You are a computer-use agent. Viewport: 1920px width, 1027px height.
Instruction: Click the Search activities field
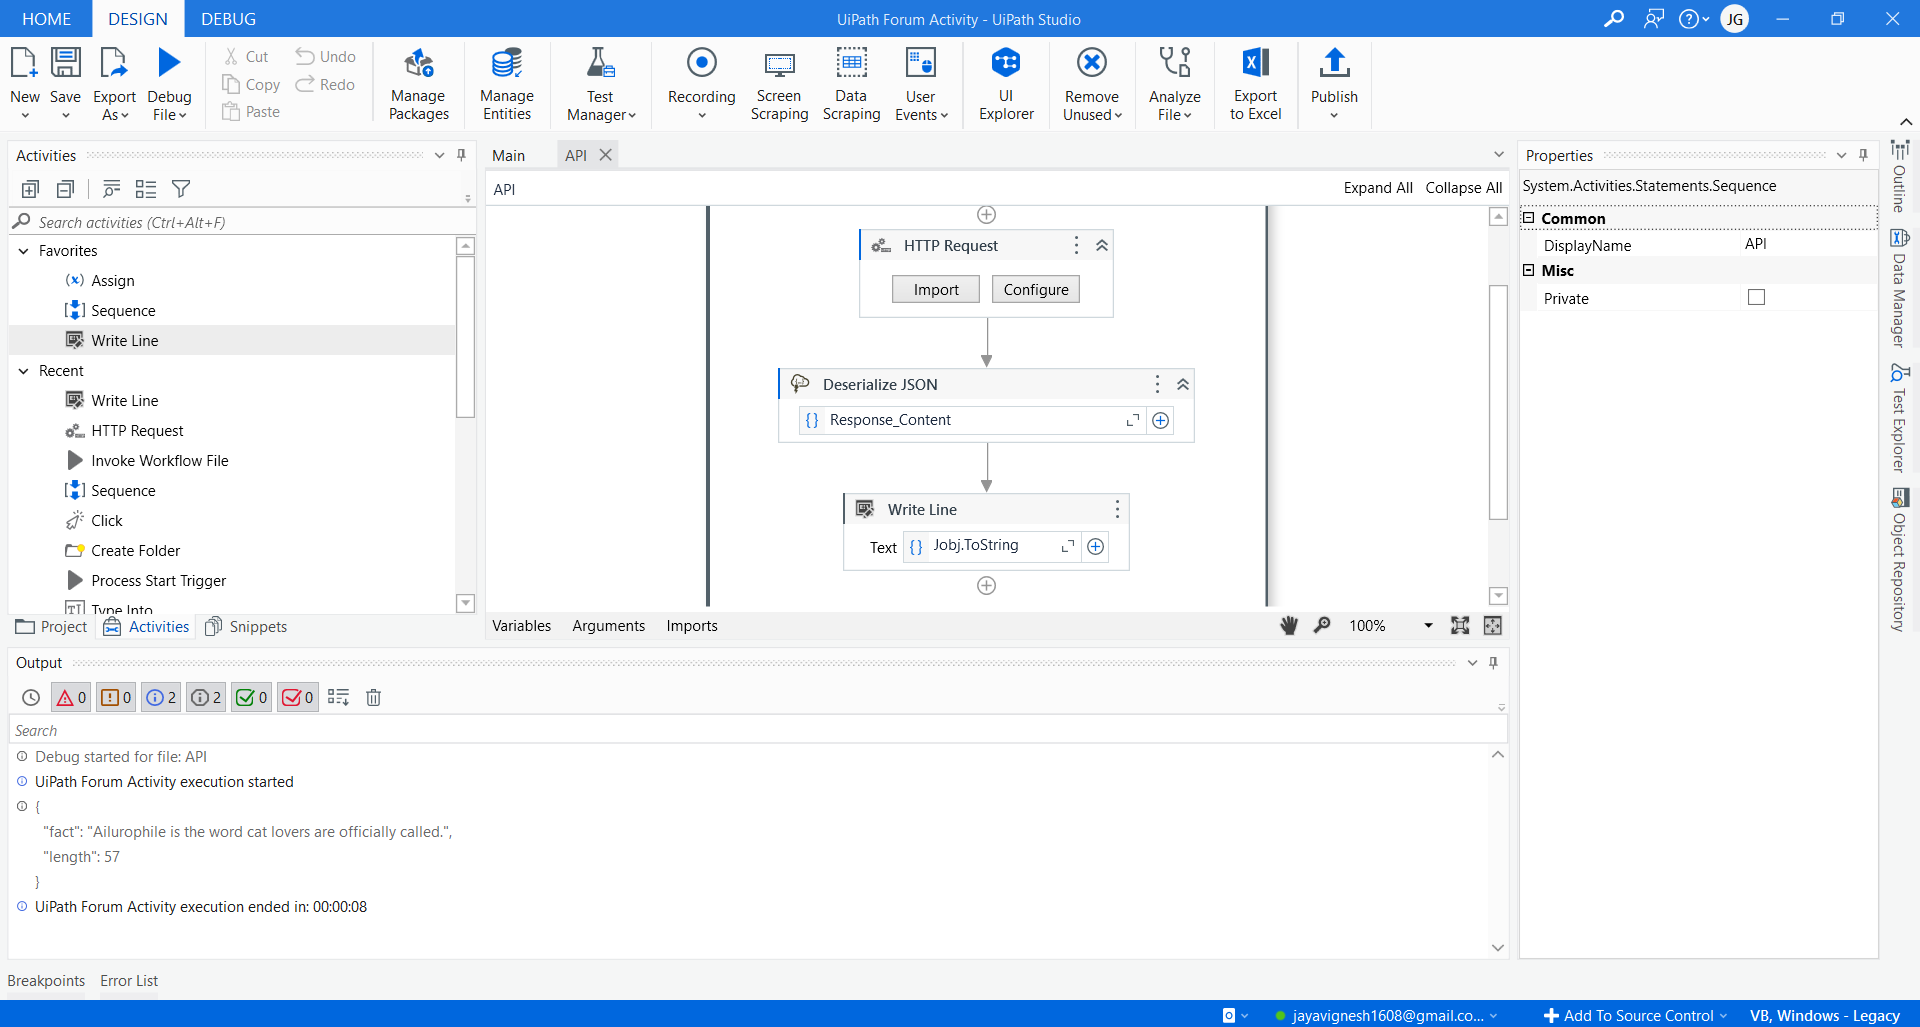(x=240, y=222)
